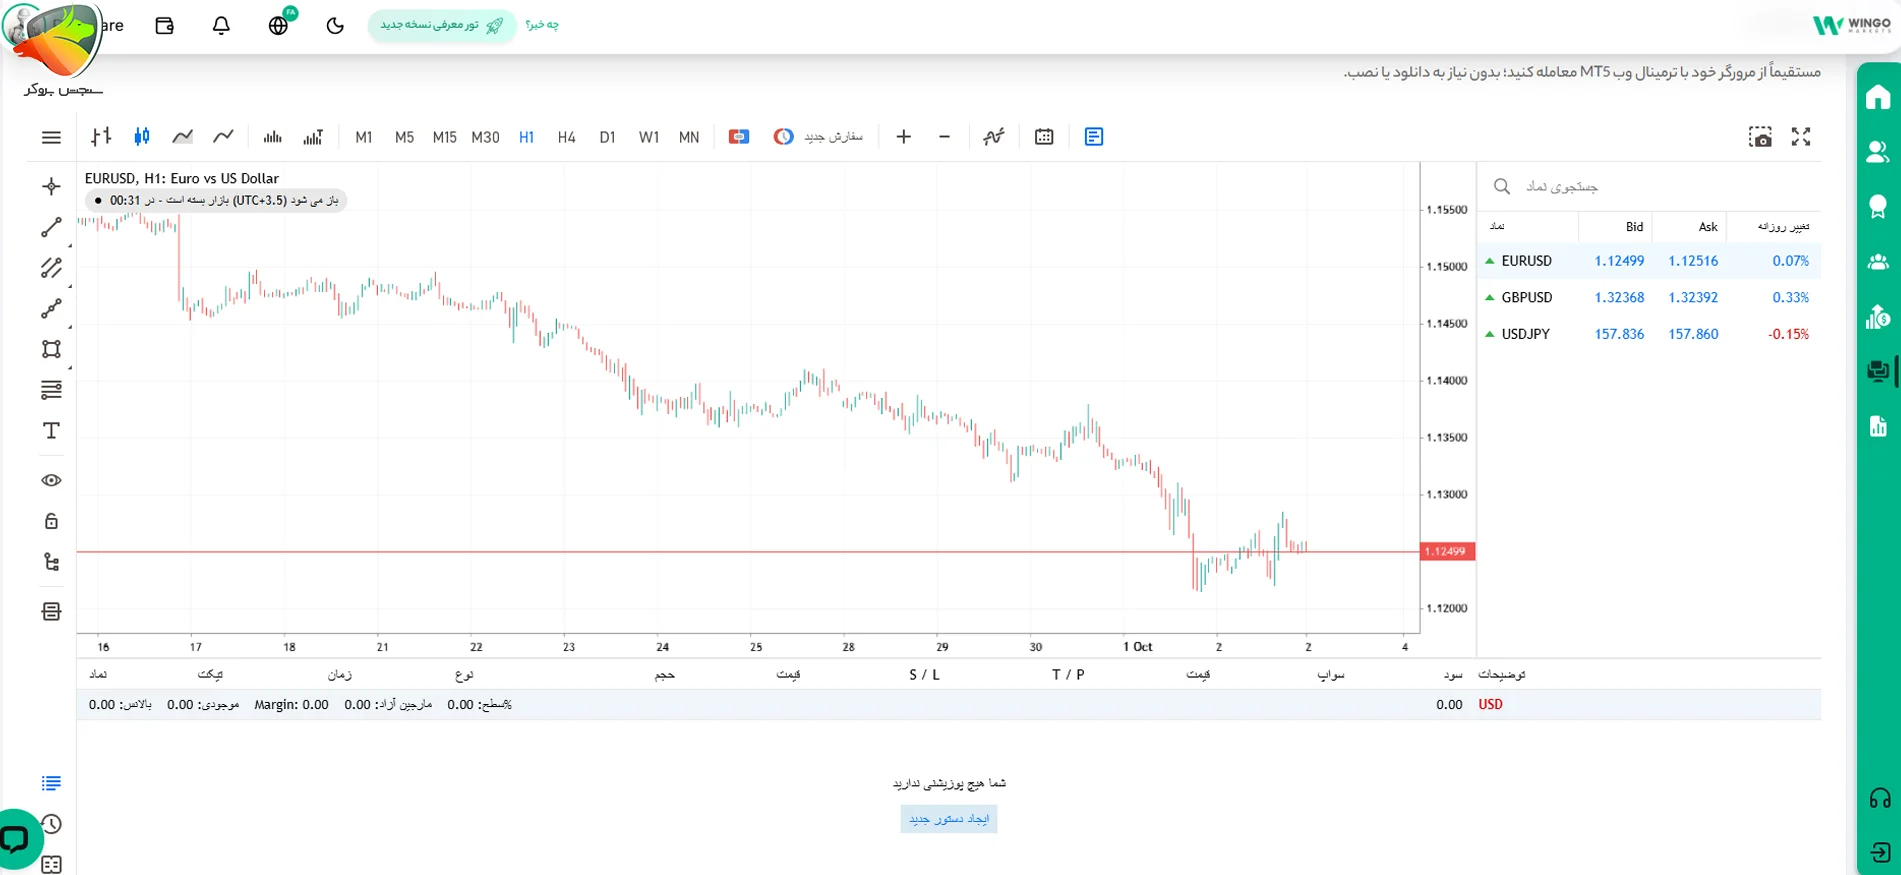This screenshot has height=875, width=1901.
Task: Click the symbol search field
Action: pos(1649,187)
